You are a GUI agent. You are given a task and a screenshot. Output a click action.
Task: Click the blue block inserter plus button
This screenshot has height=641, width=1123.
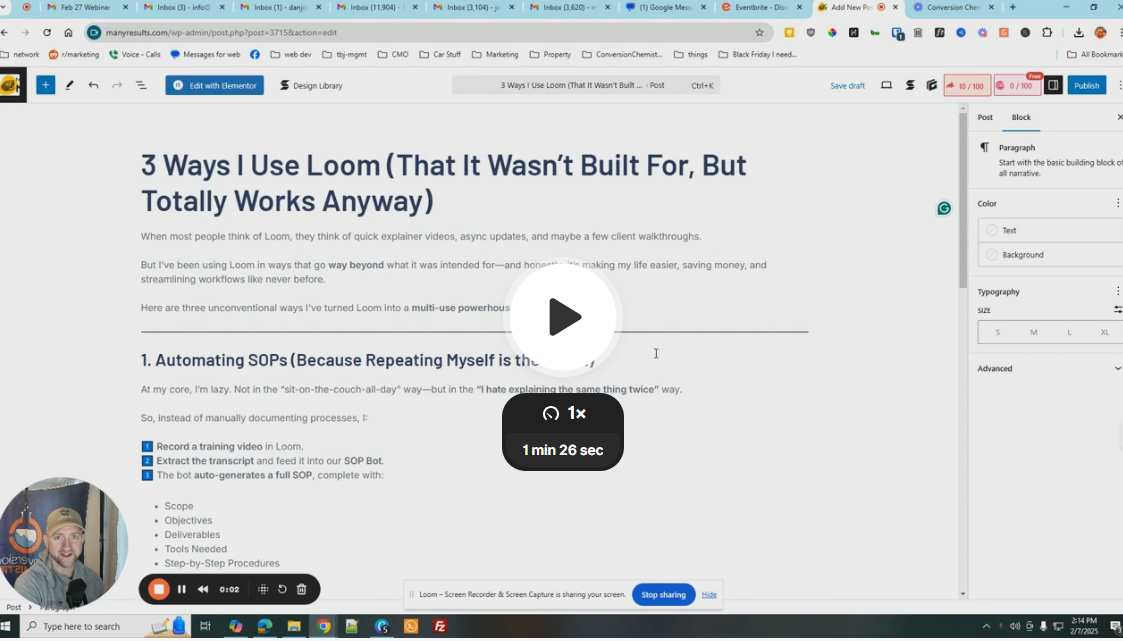coord(45,85)
